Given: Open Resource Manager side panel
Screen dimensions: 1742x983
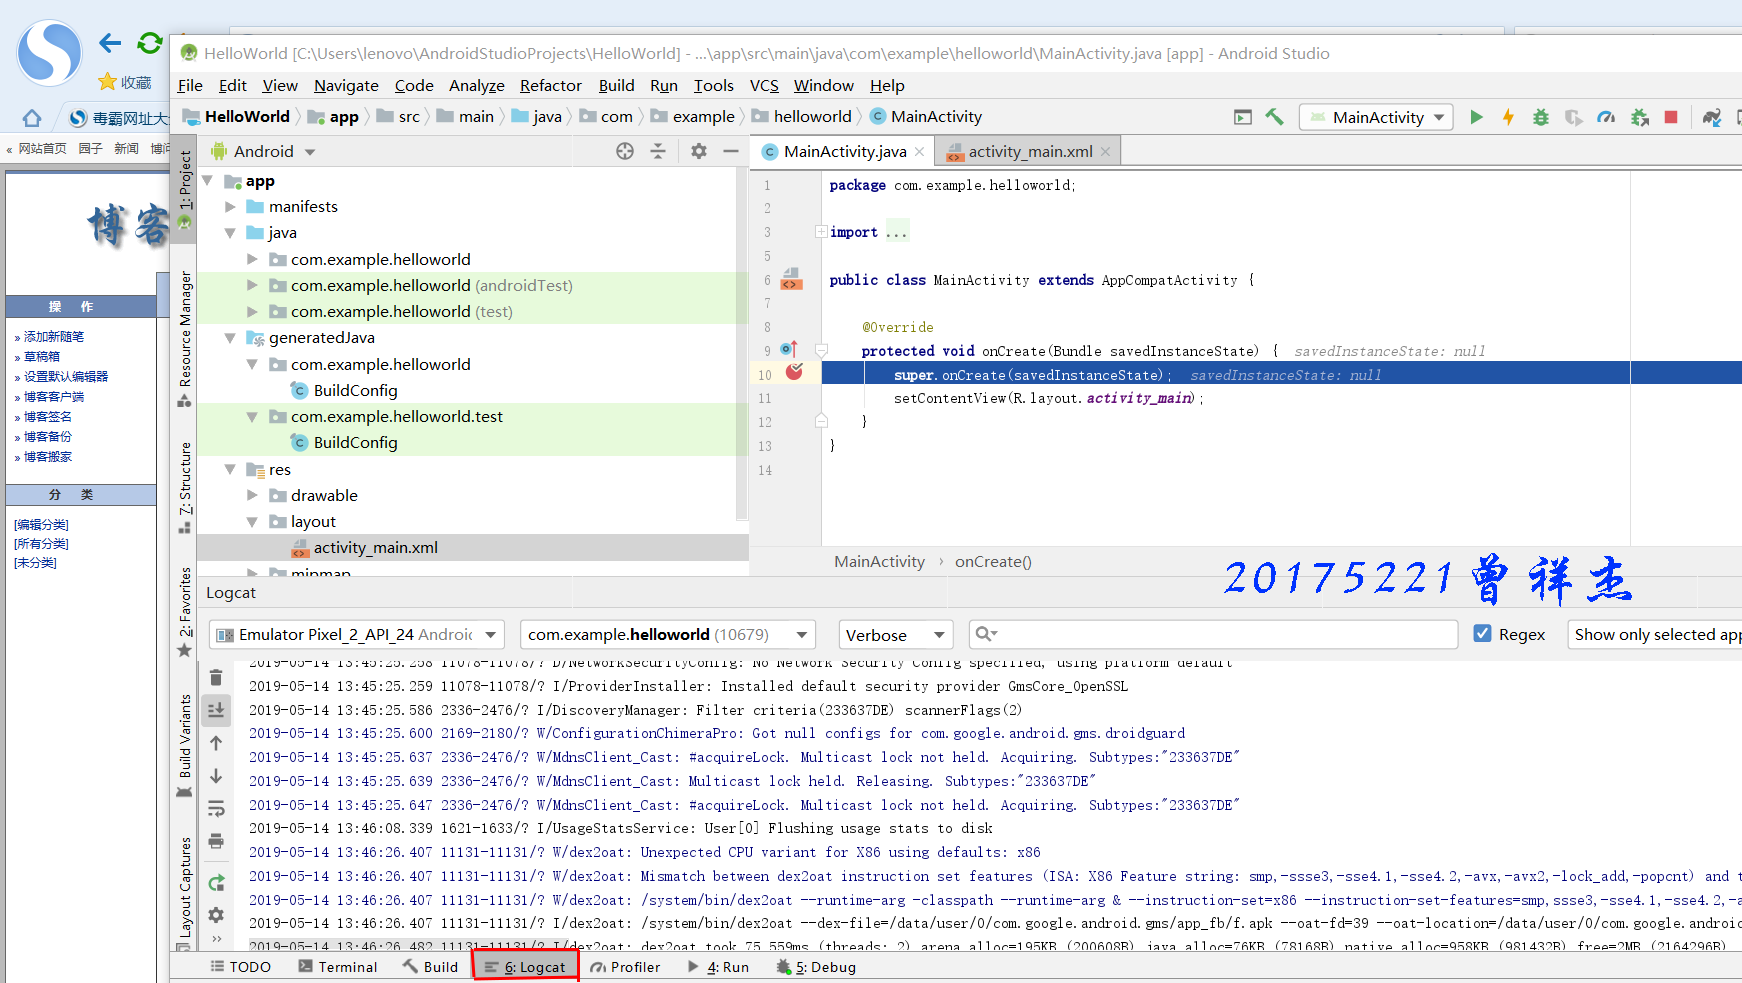Looking at the screenshot, I should pos(185,338).
